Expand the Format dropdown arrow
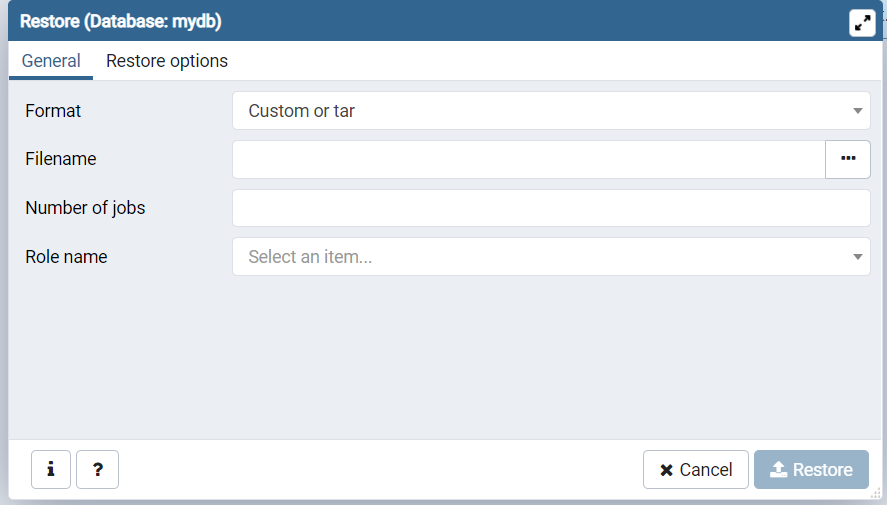The height and width of the screenshot is (505, 887). coord(858,111)
